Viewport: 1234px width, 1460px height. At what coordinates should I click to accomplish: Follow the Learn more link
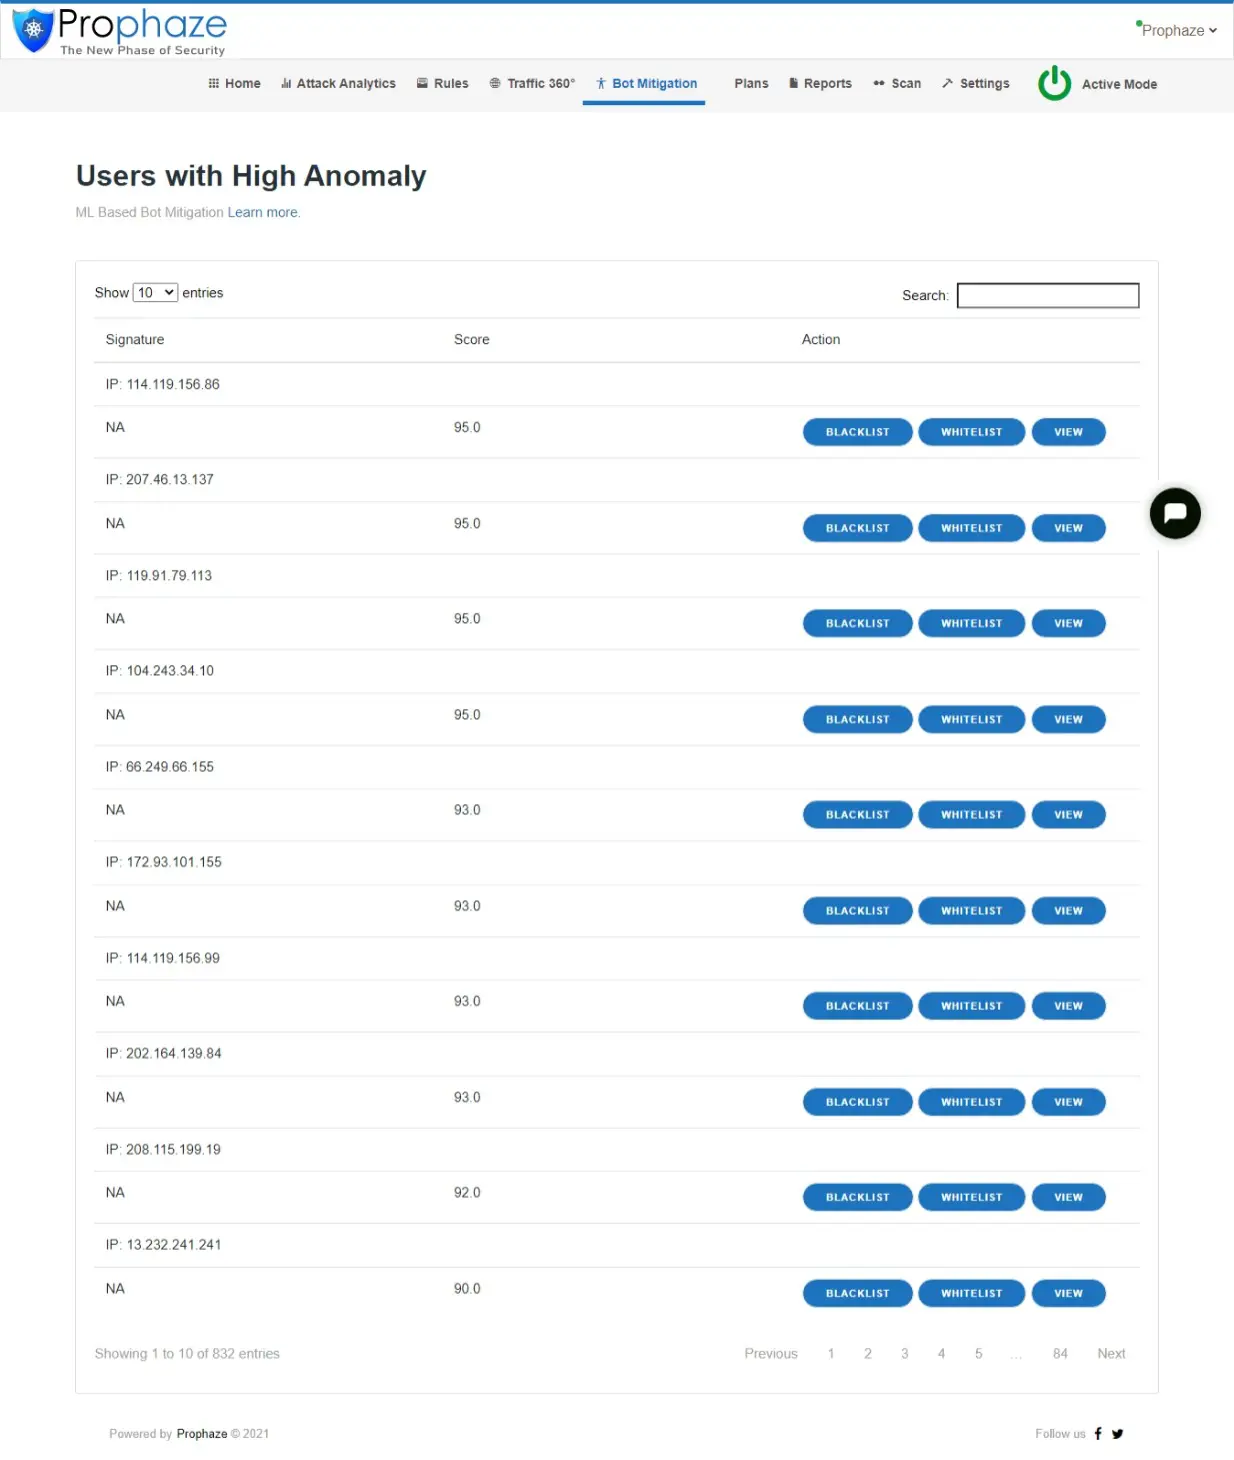pos(263,212)
